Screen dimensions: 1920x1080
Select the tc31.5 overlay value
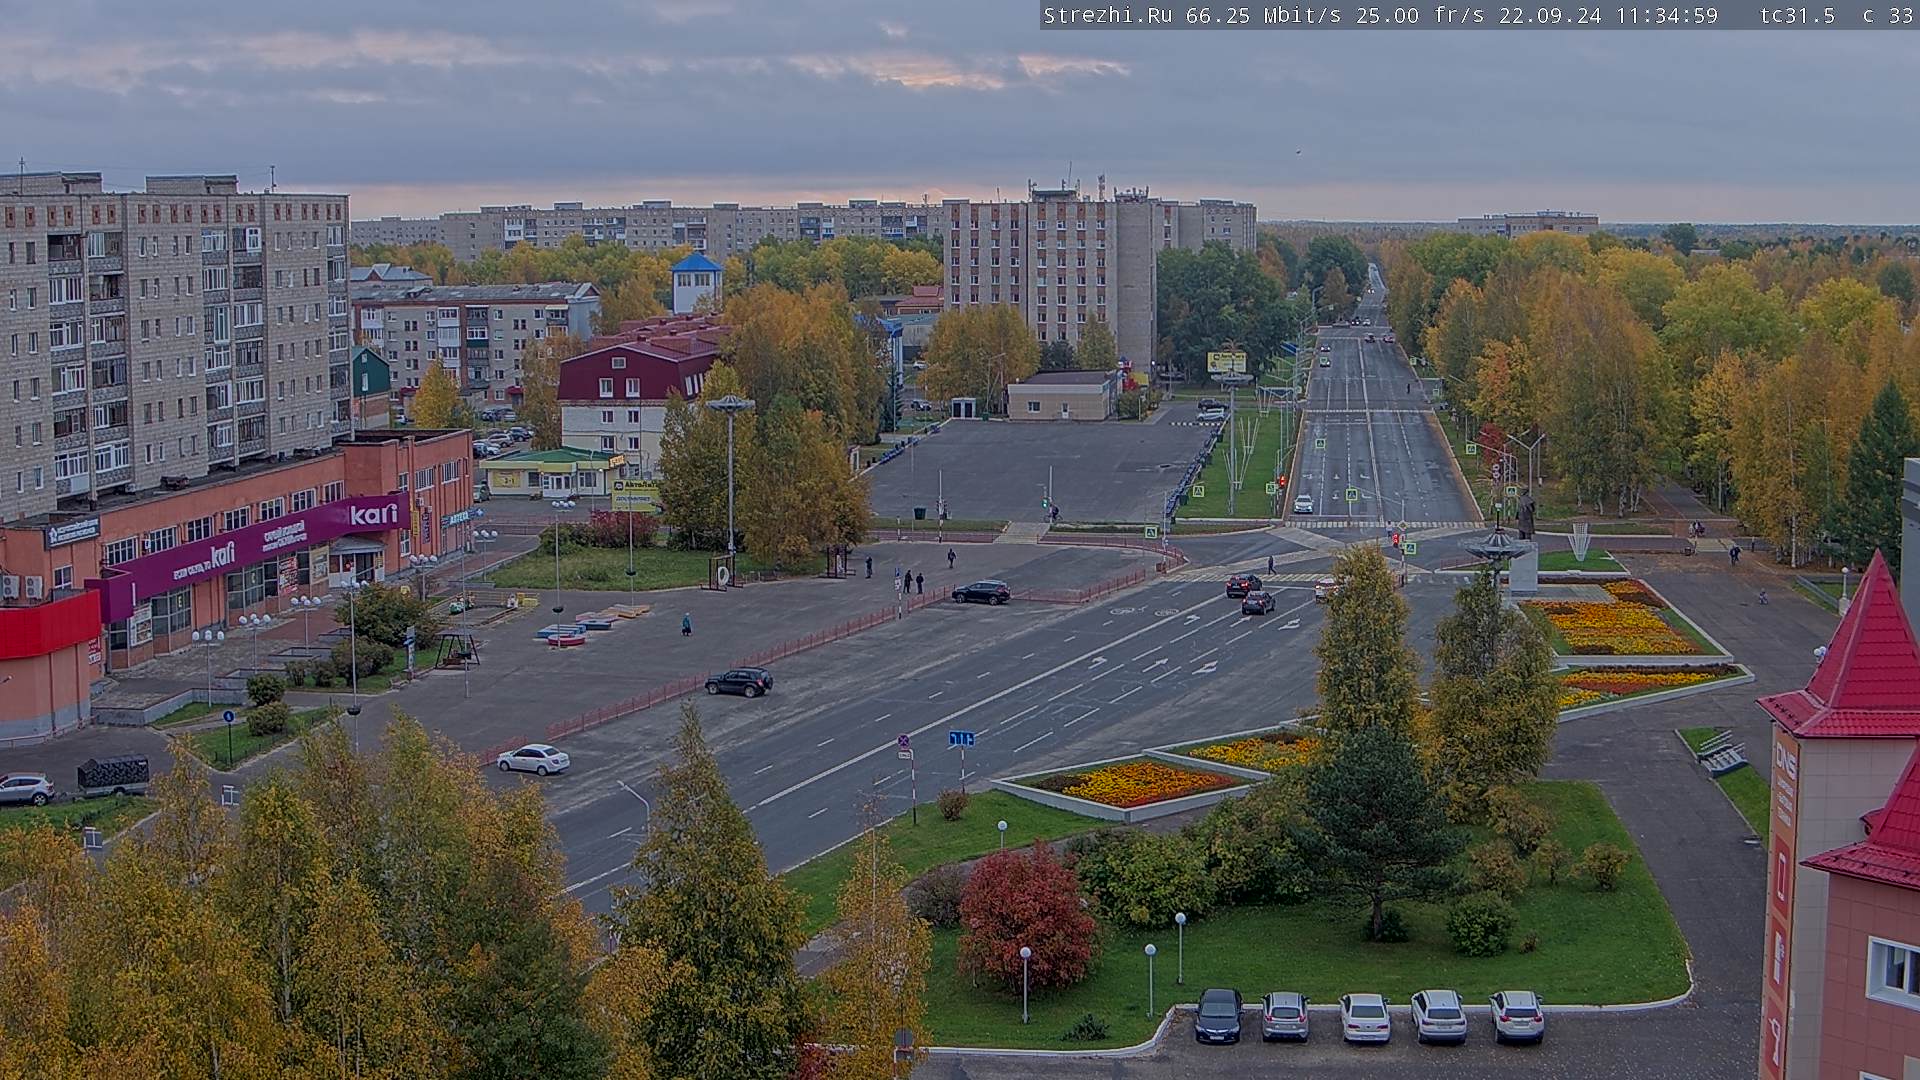[x=1797, y=15]
